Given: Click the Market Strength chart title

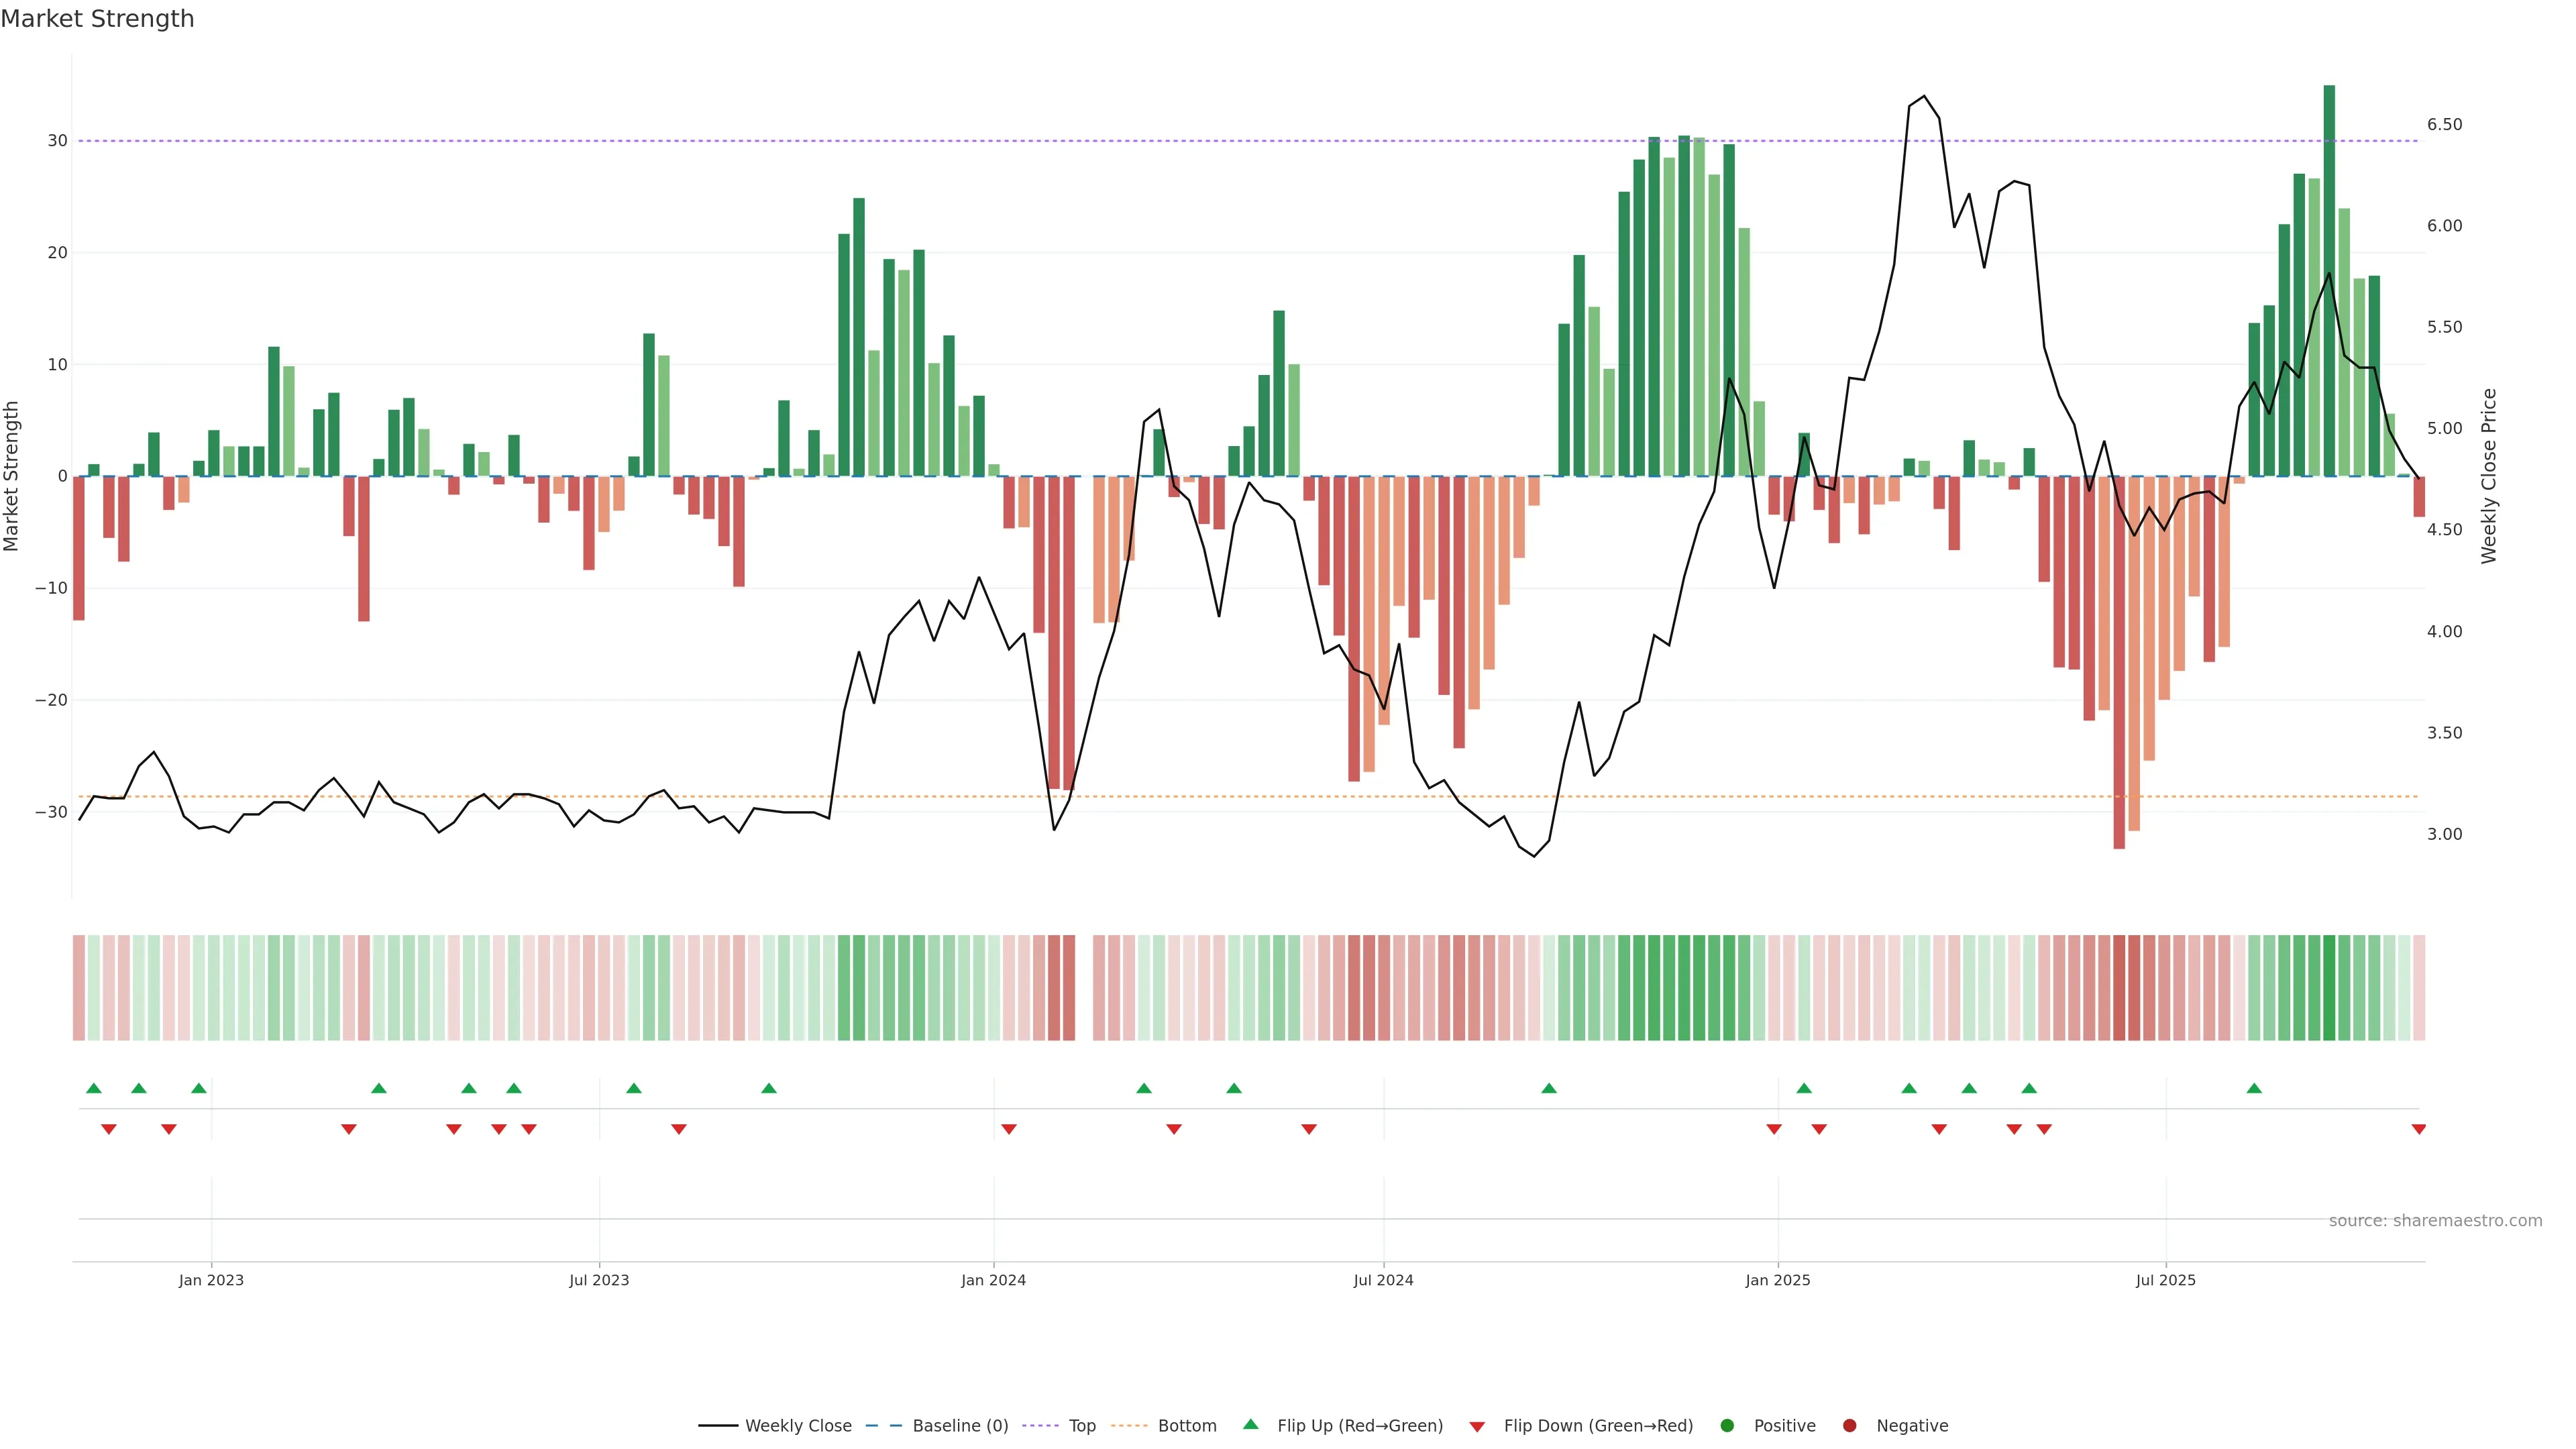Looking at the screenshot, I should coord(97,19).
